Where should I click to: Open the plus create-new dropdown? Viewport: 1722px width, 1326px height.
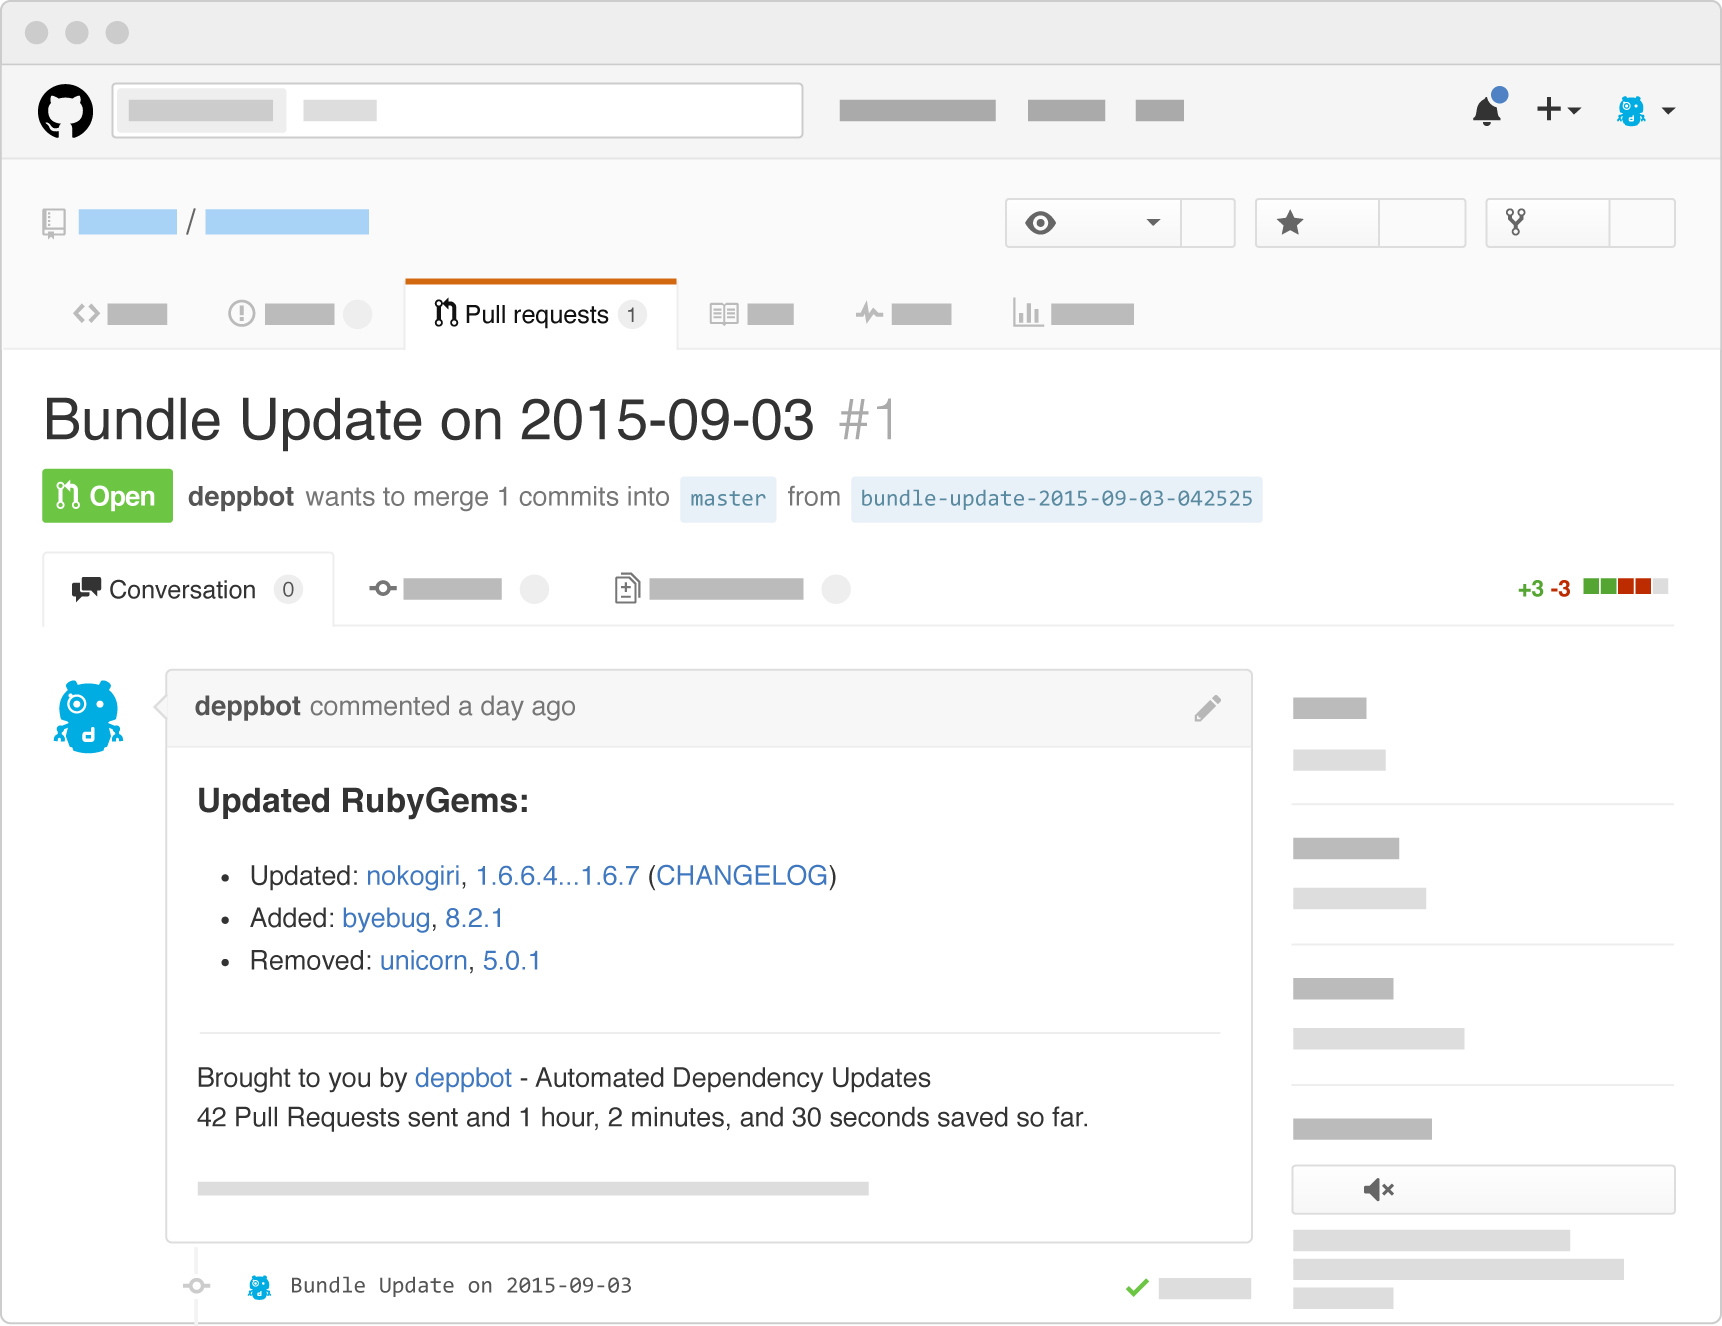pos(1558,109)
